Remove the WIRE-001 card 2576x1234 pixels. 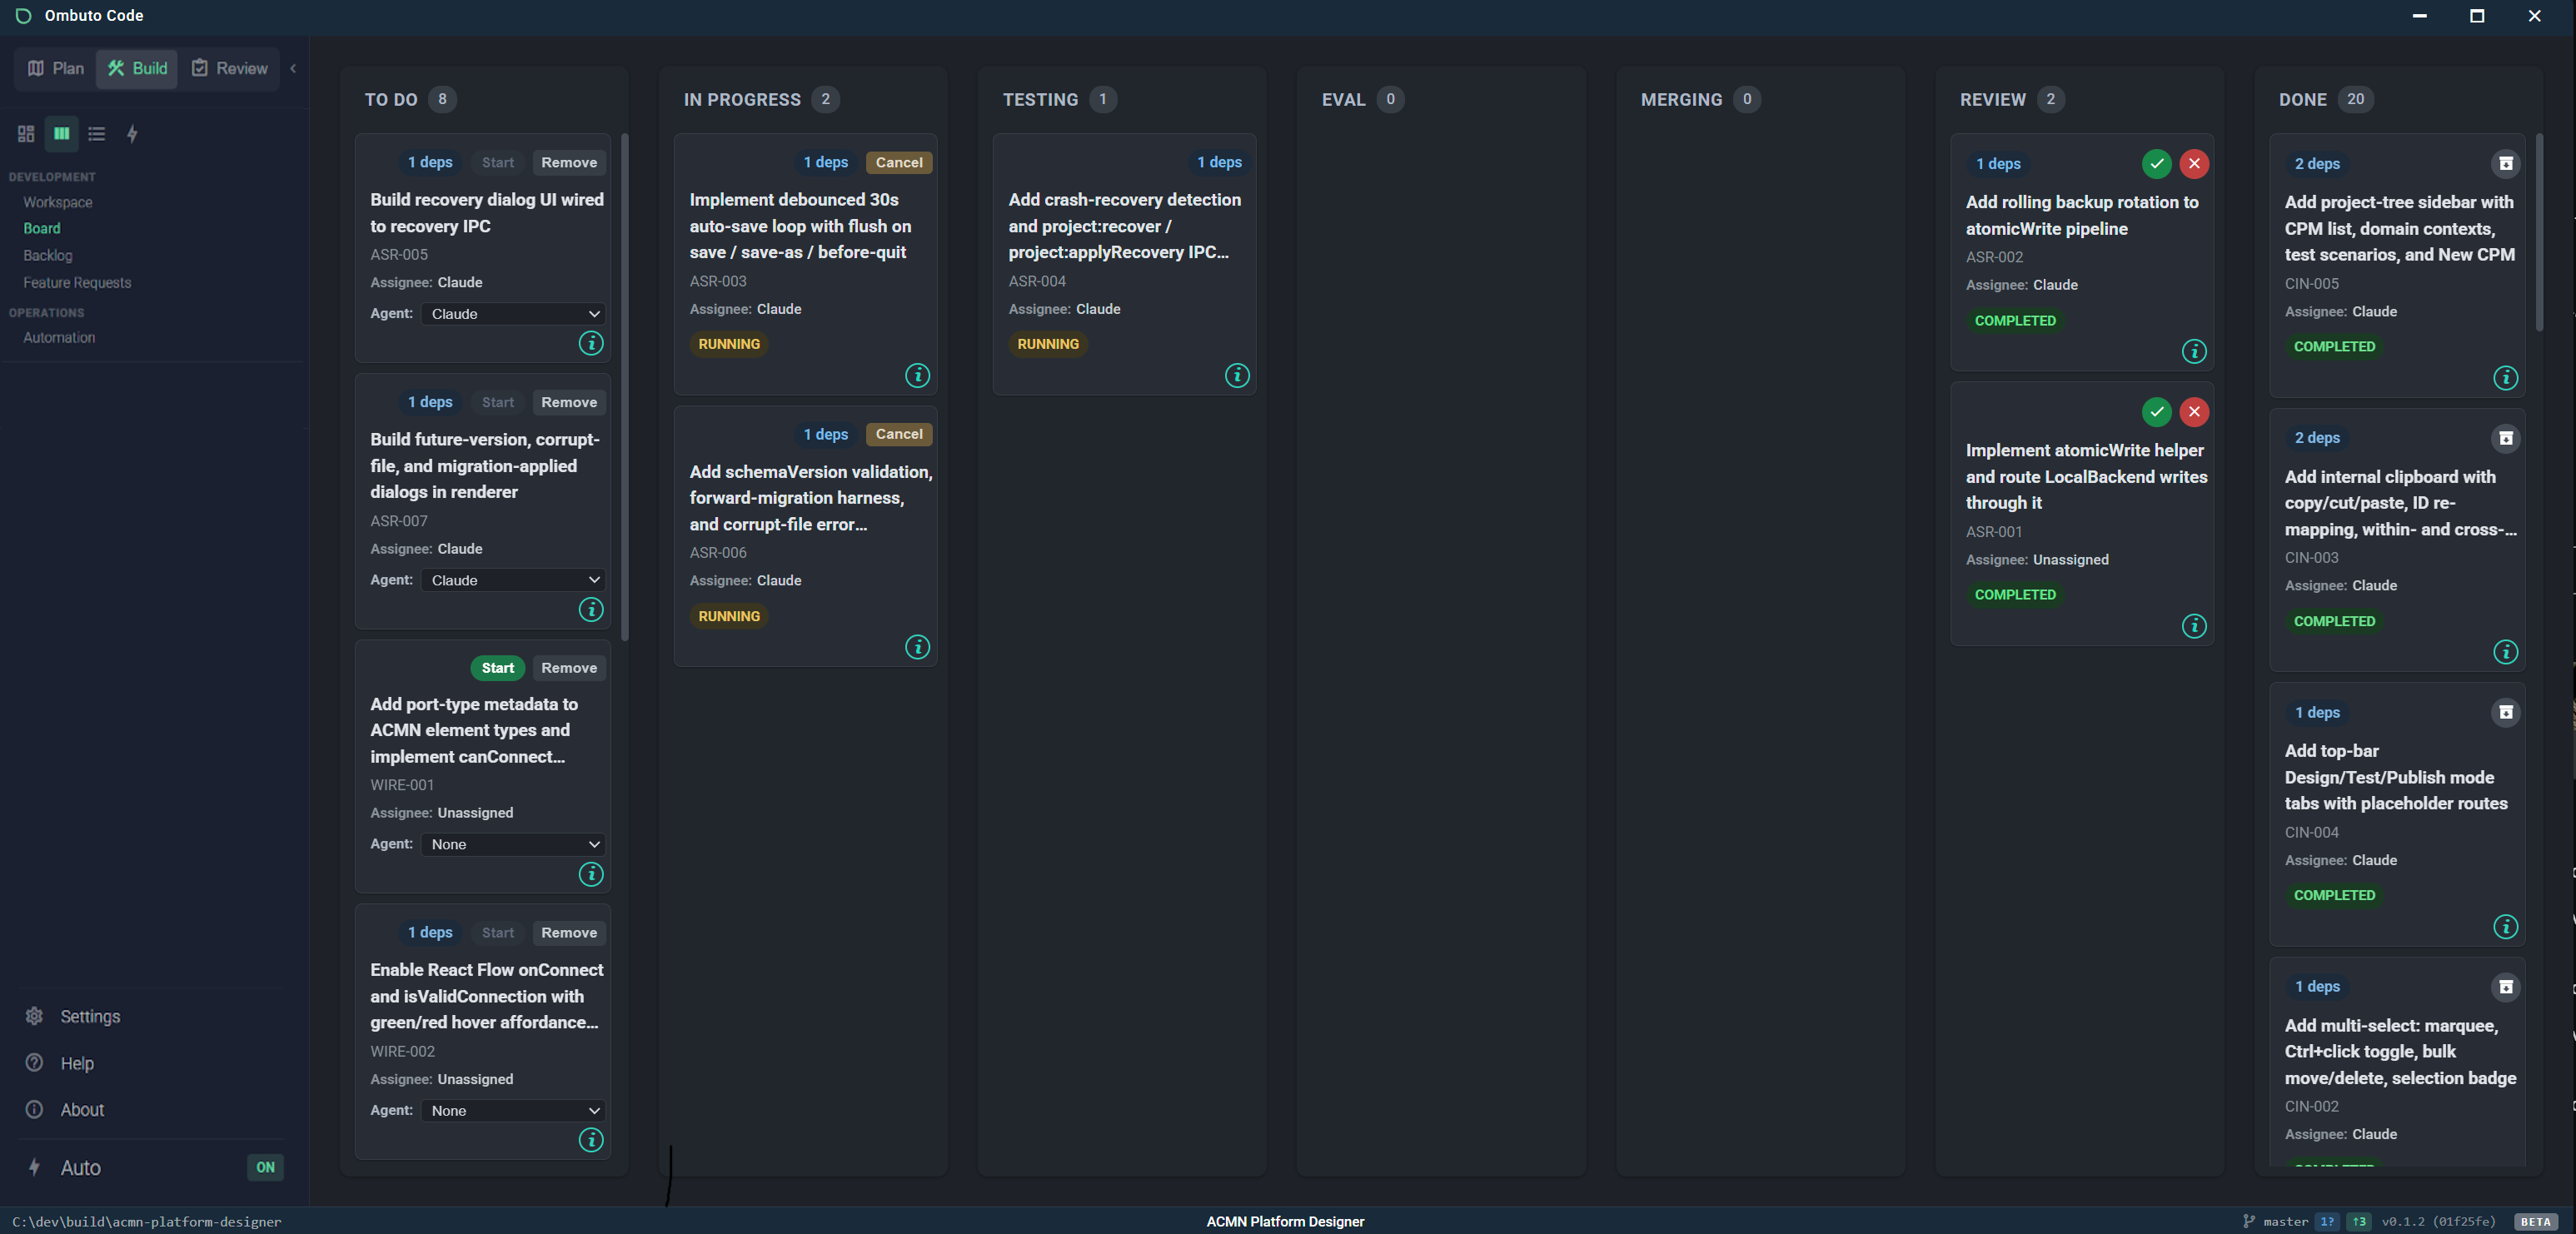point(569,668)
